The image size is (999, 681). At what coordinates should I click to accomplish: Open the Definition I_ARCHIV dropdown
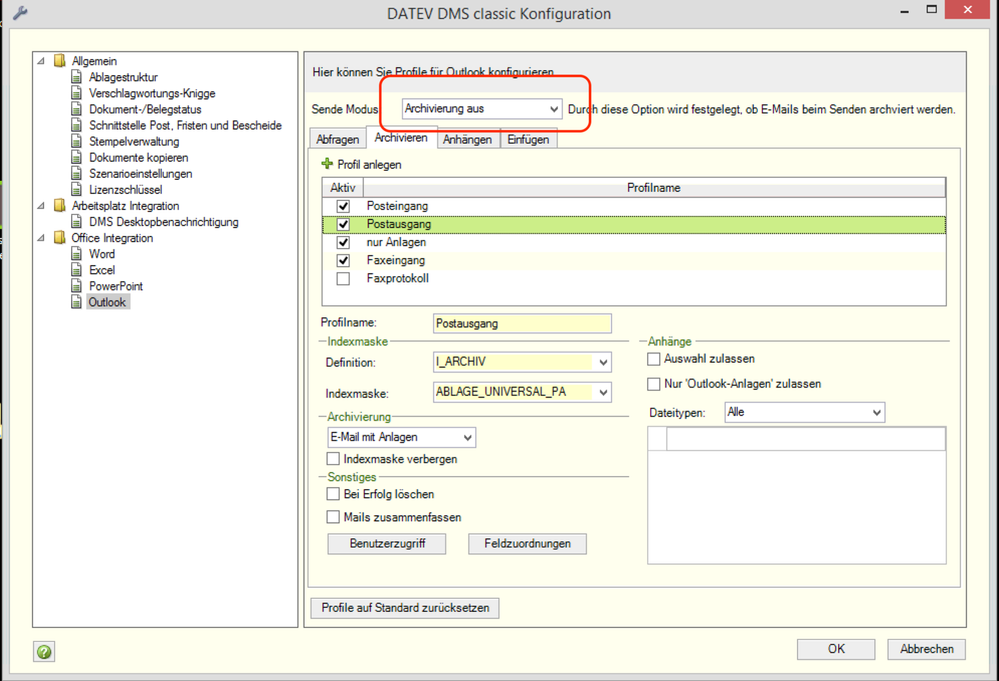pyautogui.click(x=522, y=362)
